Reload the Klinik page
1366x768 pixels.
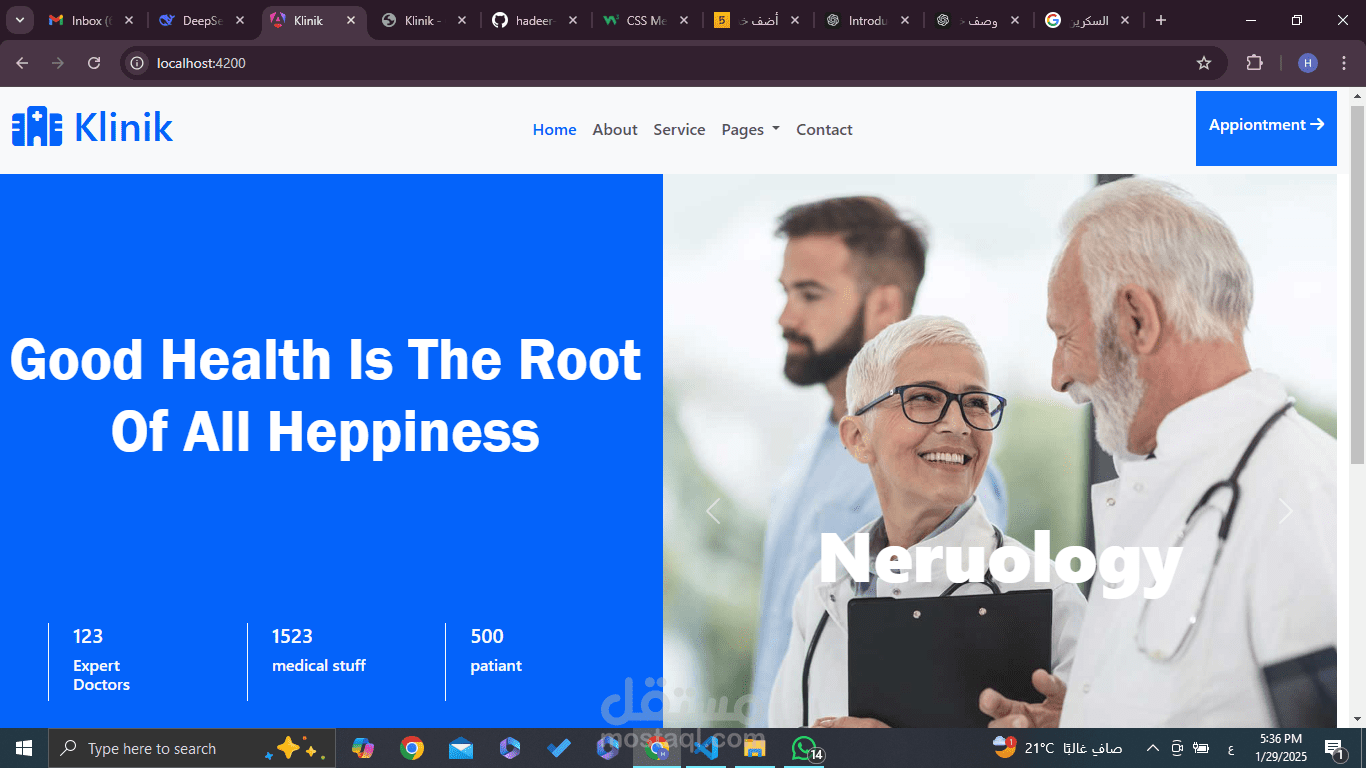pos(93,62)
